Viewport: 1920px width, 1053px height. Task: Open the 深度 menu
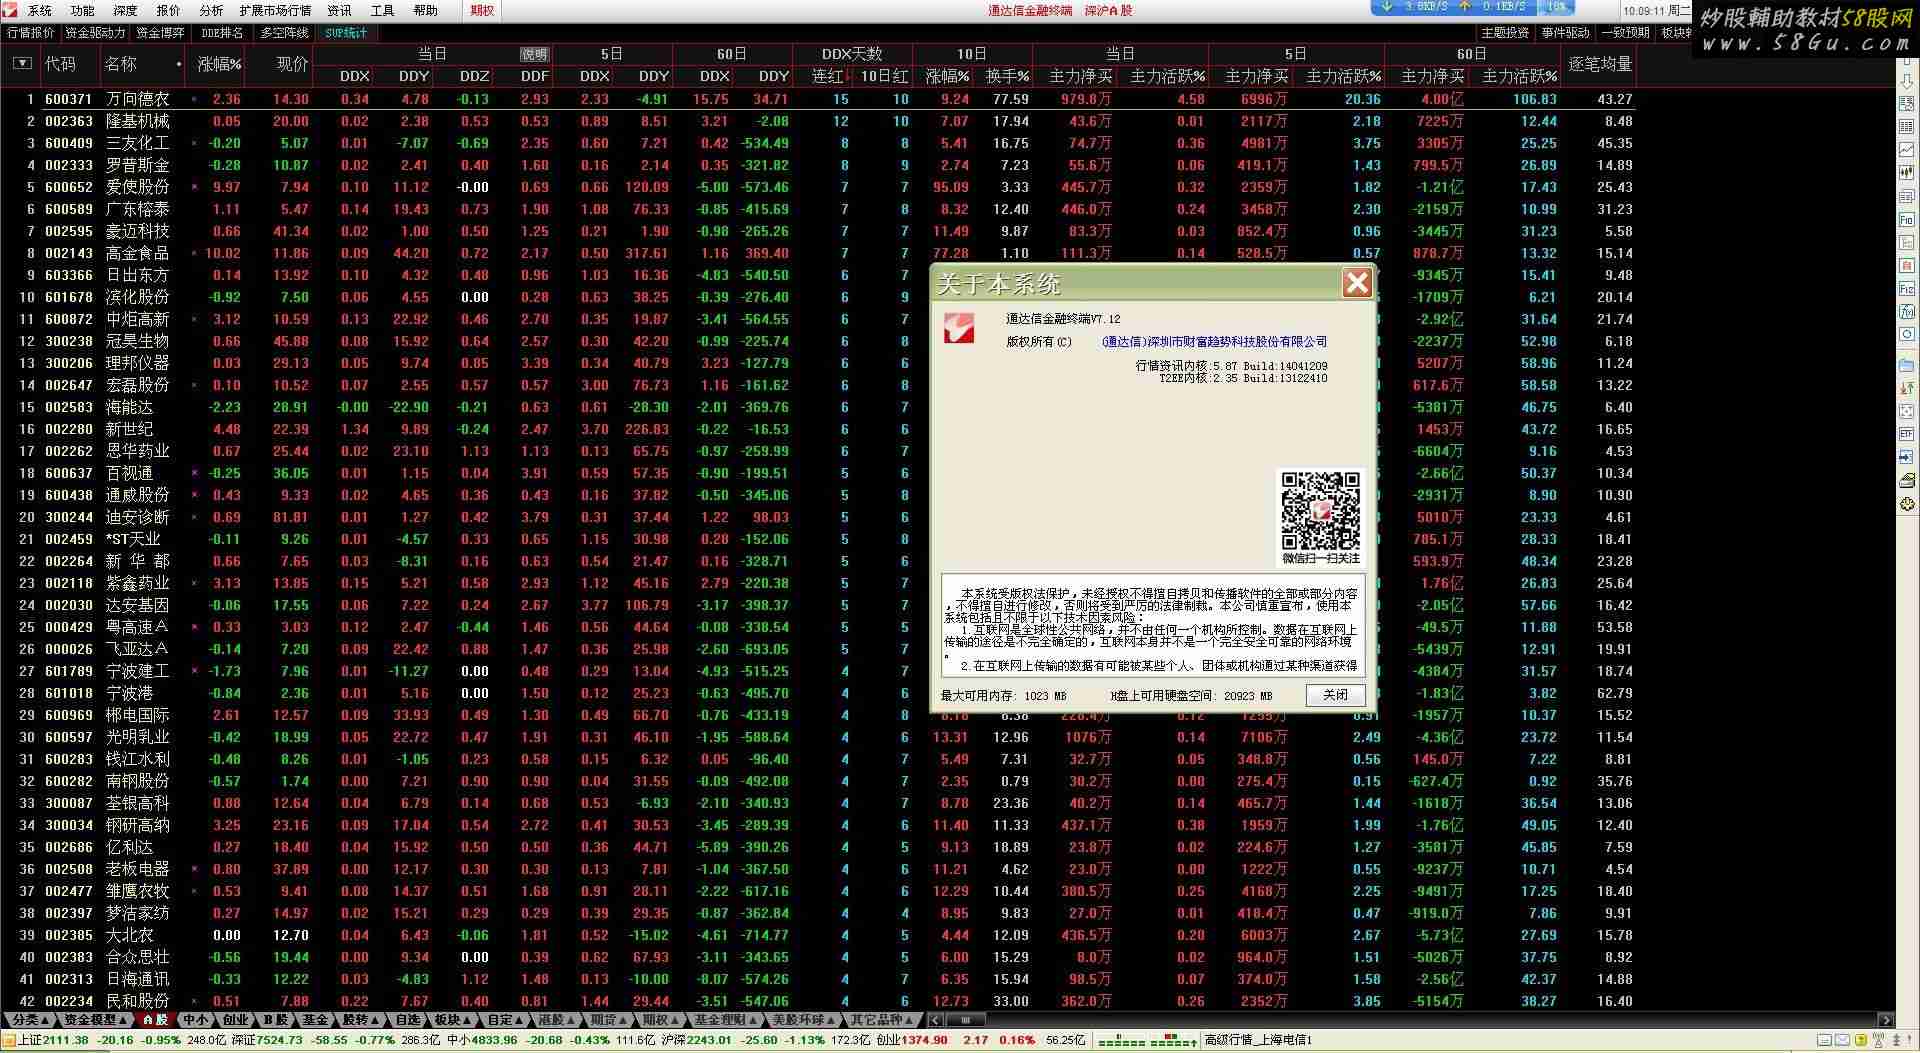coord(126,11)
